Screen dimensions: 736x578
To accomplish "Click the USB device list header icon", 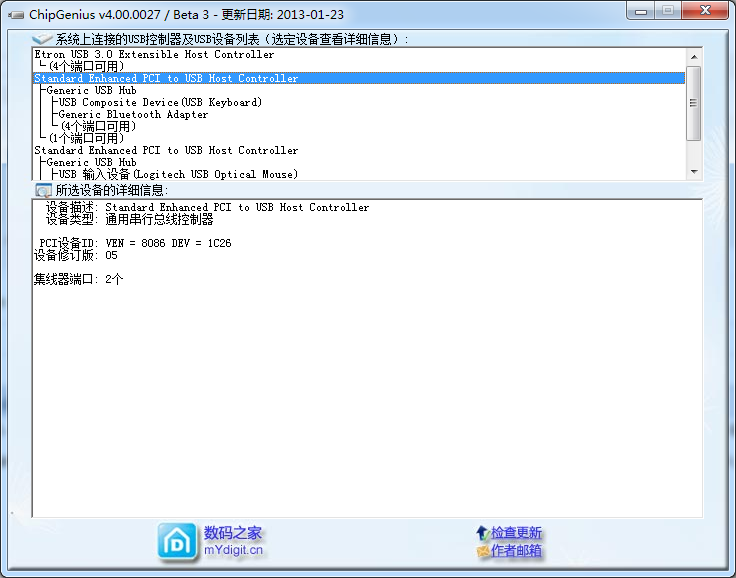I will (42, 39).
